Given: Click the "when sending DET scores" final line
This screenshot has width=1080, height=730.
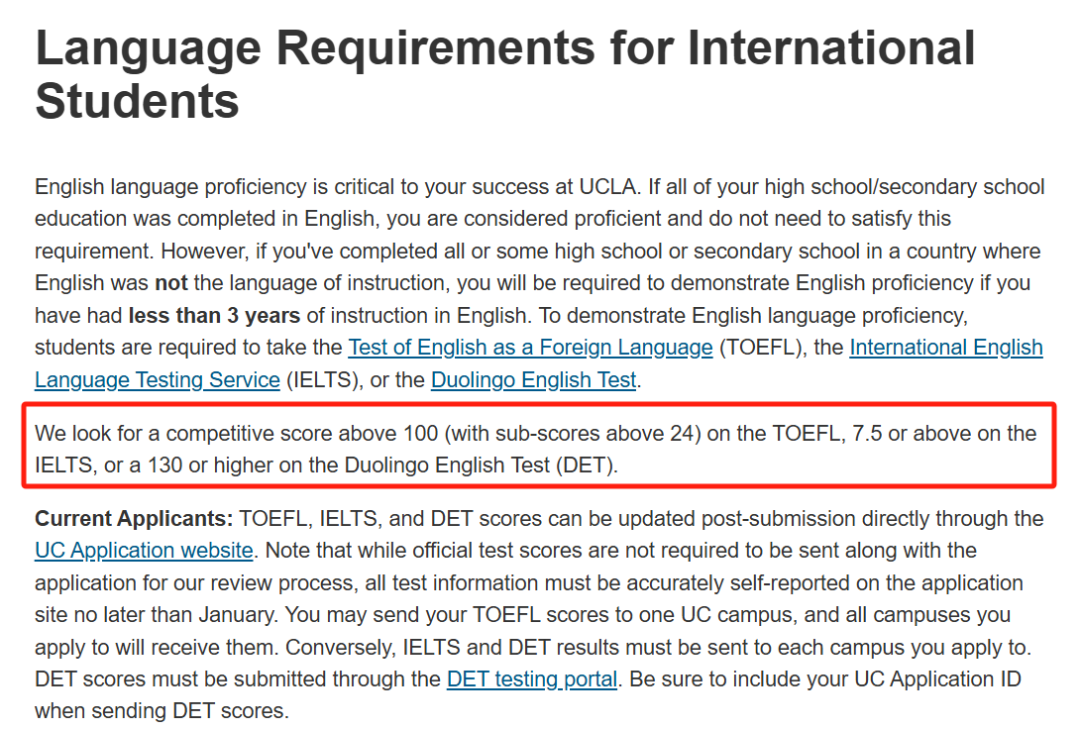Looking at the screenshot, I should point(161,711).
